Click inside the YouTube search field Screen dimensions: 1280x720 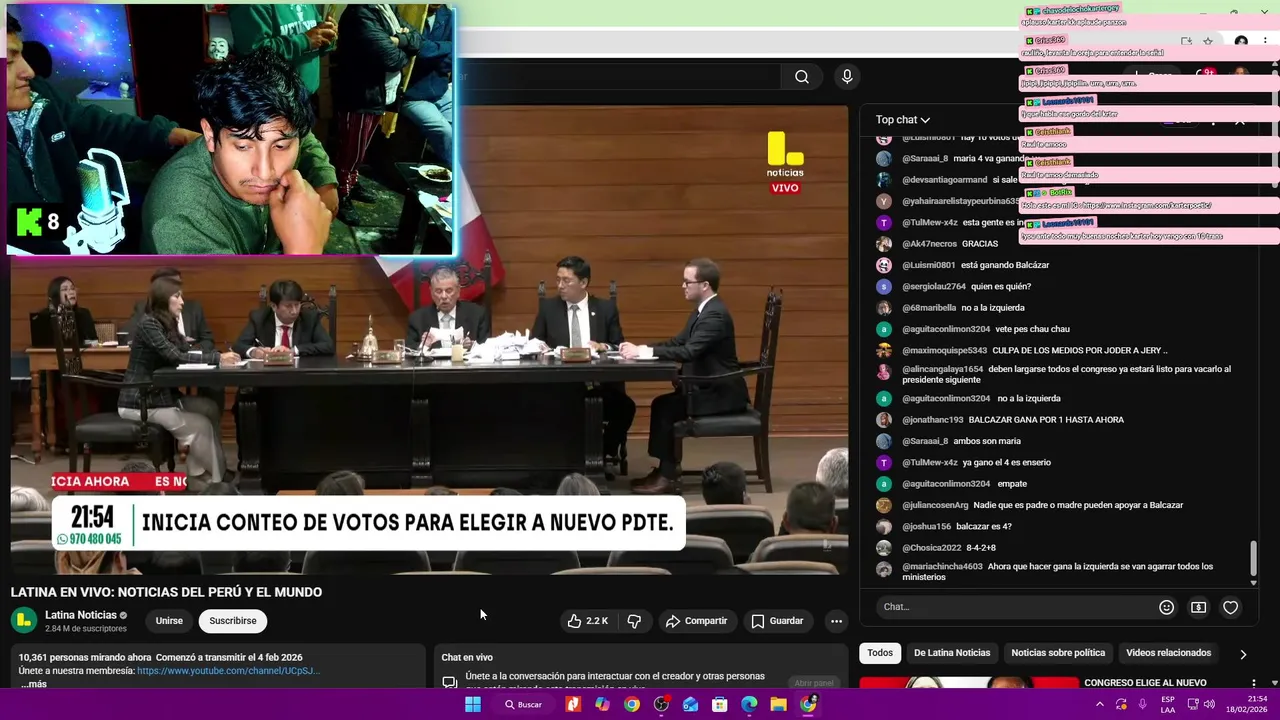[620, 77]
